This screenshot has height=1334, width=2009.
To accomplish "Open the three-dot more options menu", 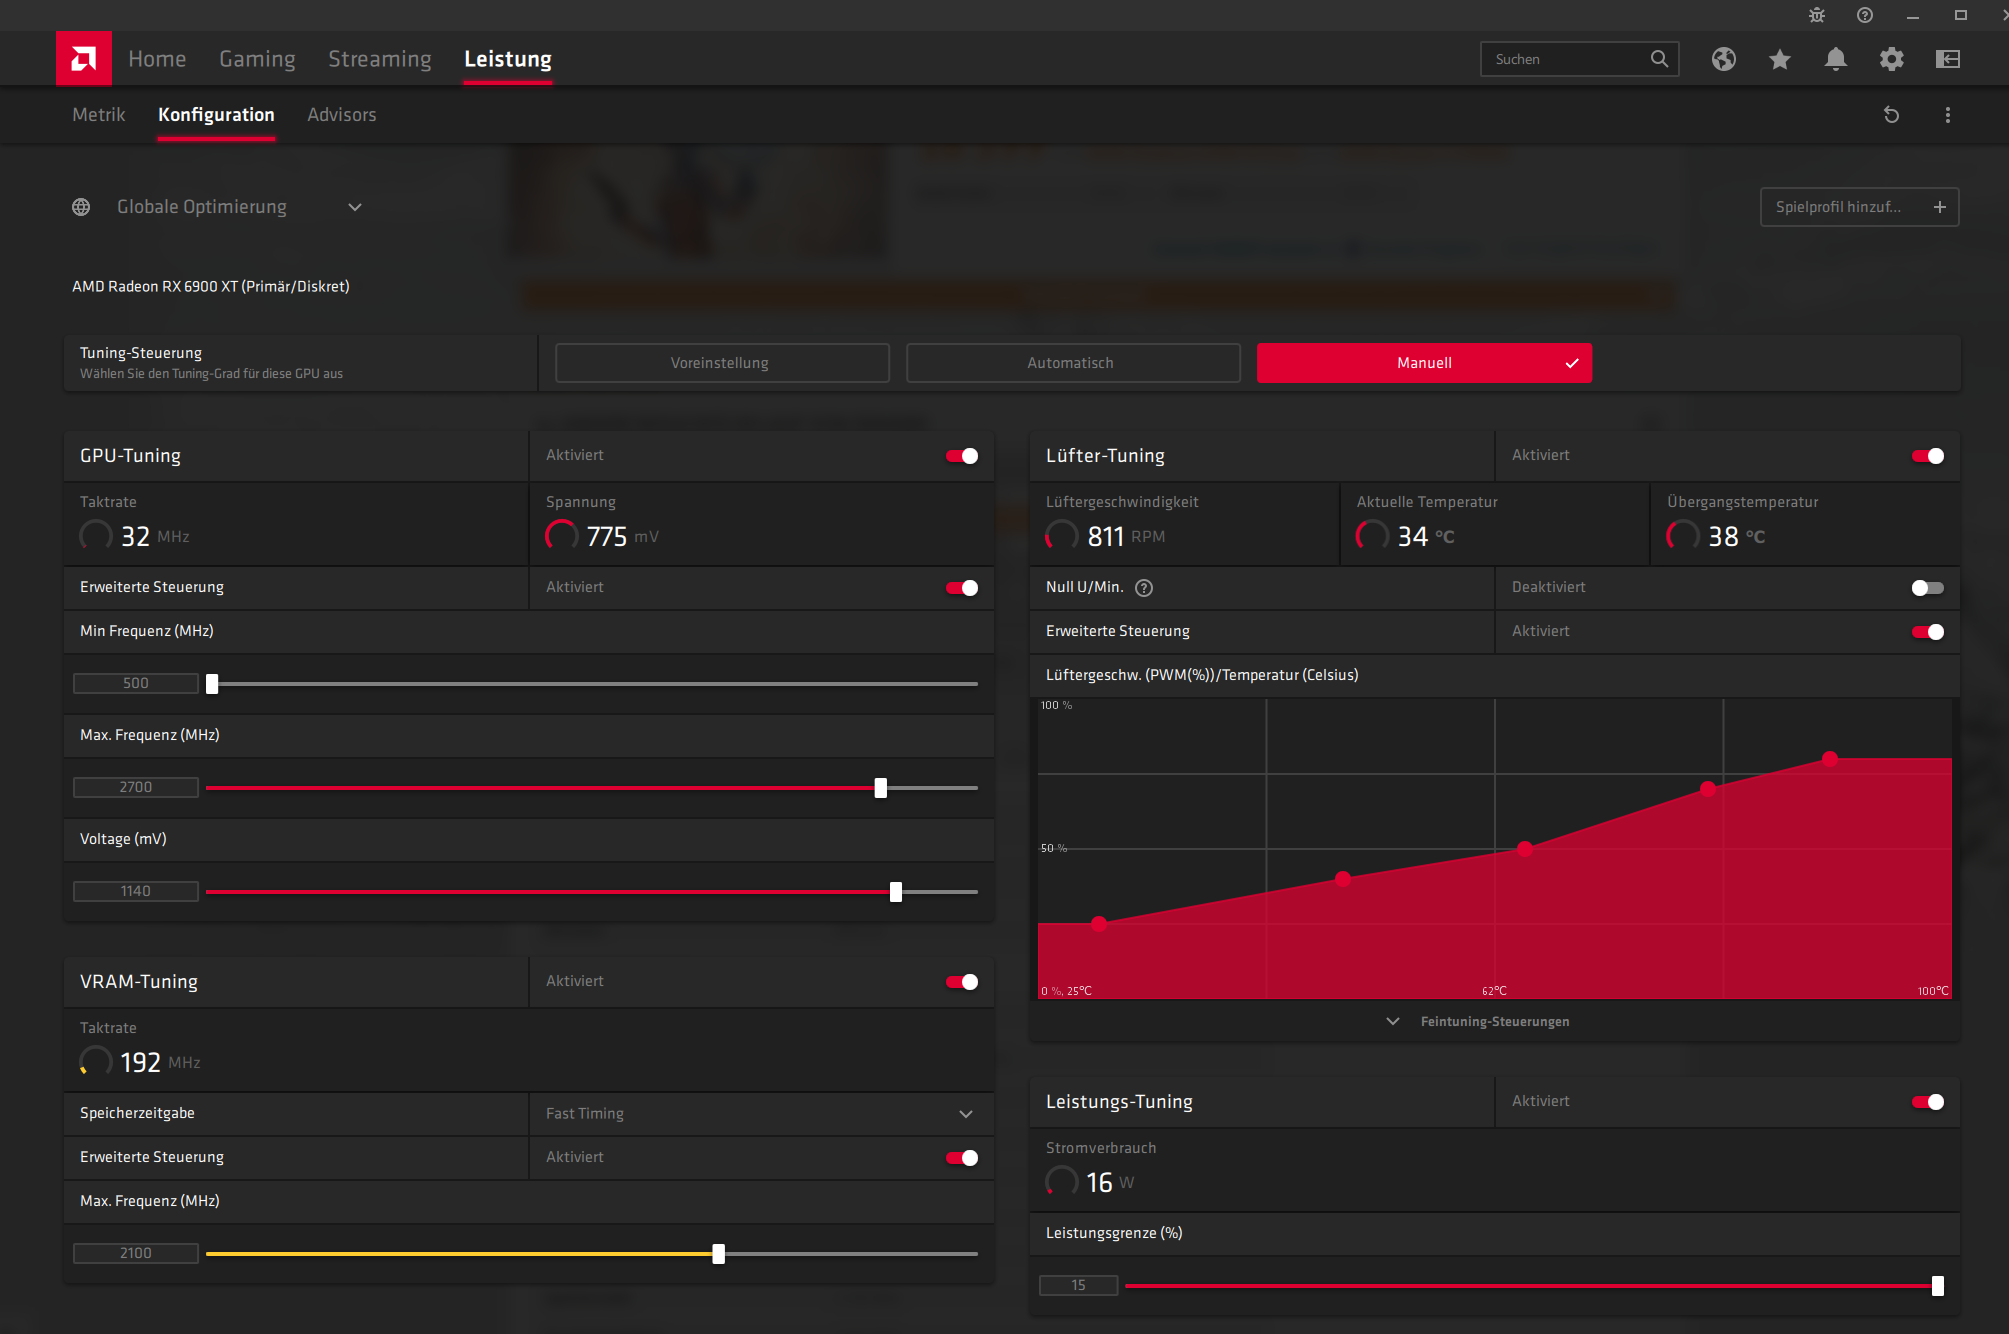I will coord(1947,115).
